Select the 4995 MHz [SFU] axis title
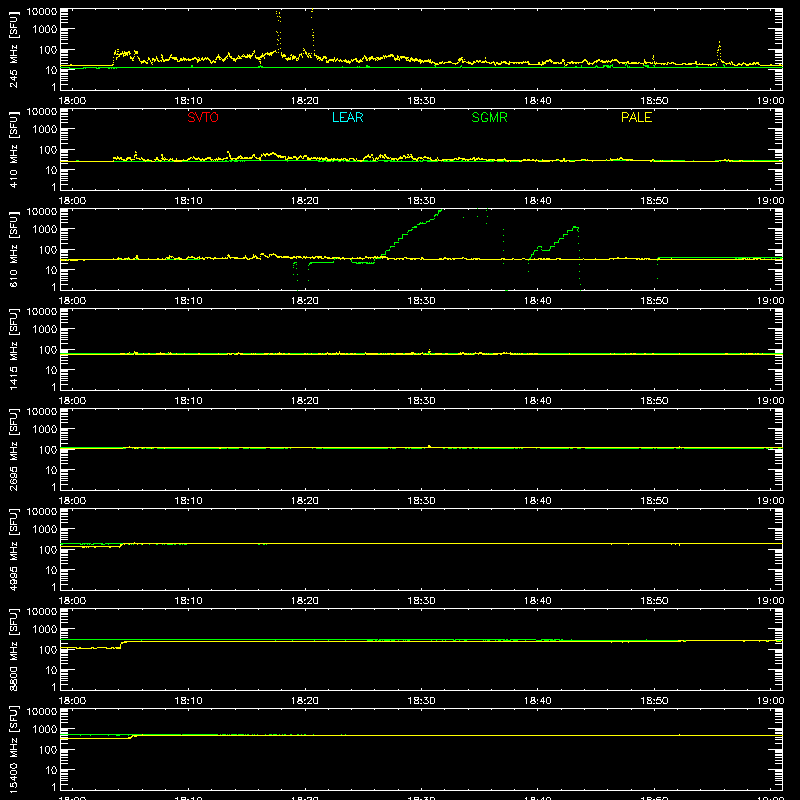 [13, 549]
